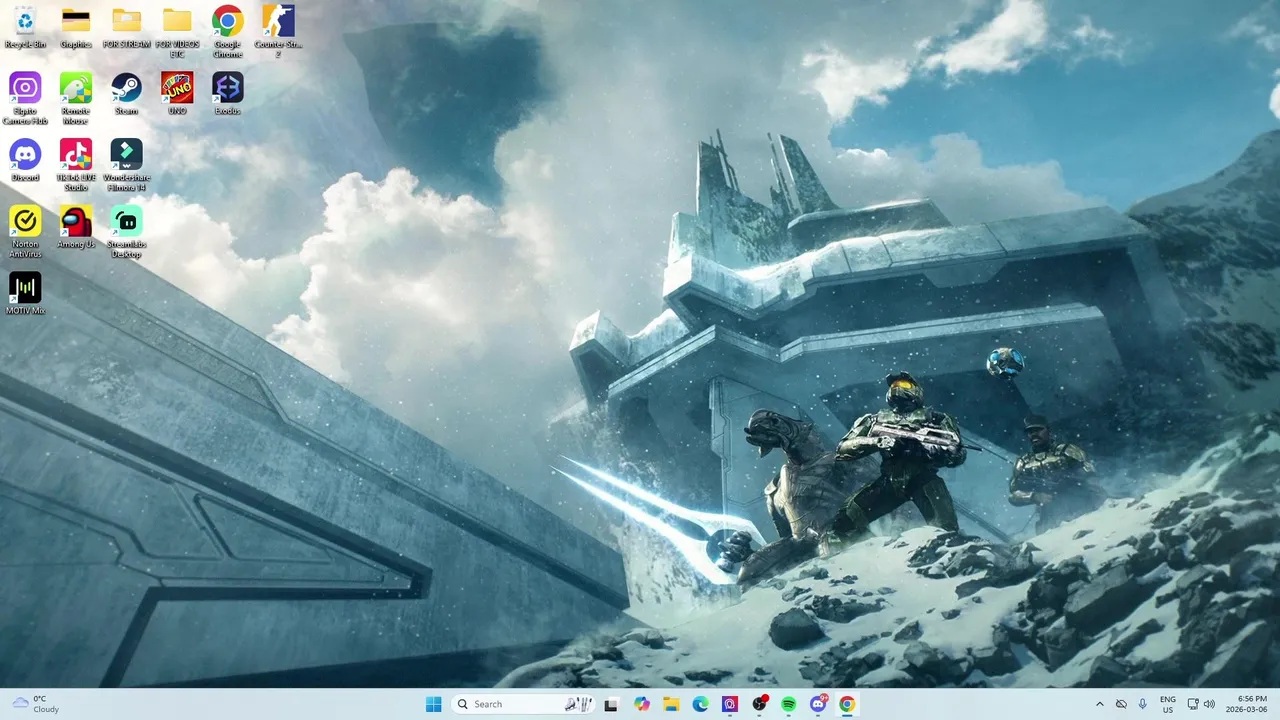Viewport: 1280px width, 720px height.
Task: Open Microsoft Edge from the taskbar
Action: click(700, 704)
